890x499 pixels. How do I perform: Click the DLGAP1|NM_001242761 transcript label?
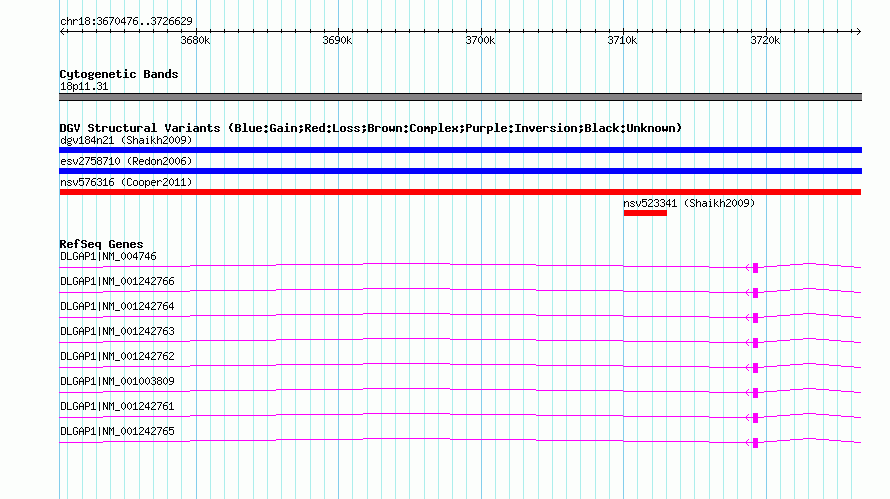click(117, 406)
